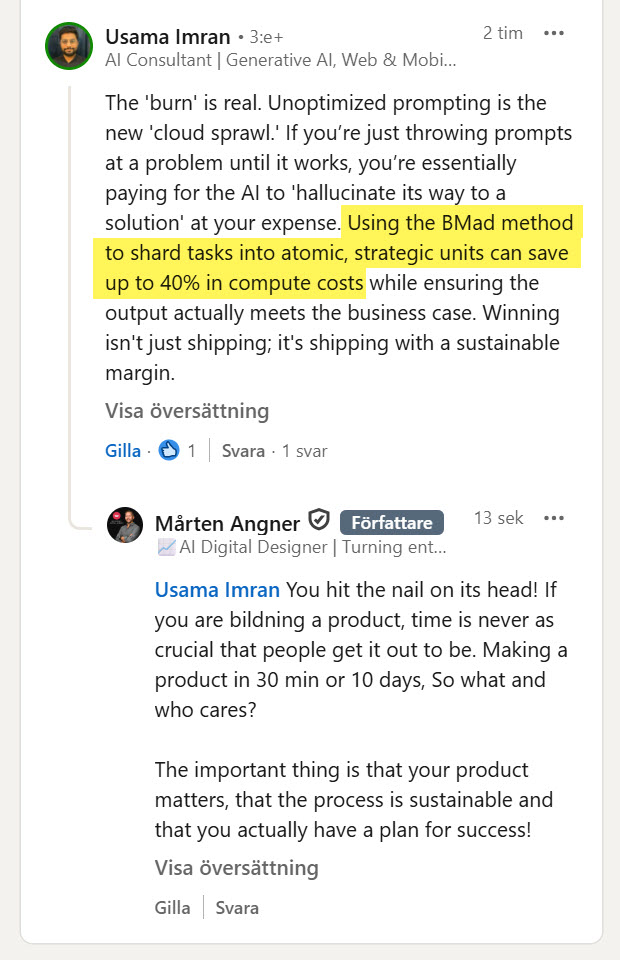Screen dimensions: 620x960
Task: Open the 2 tim timestamp on Usama's comment
Action: click(x=503, y=32)
